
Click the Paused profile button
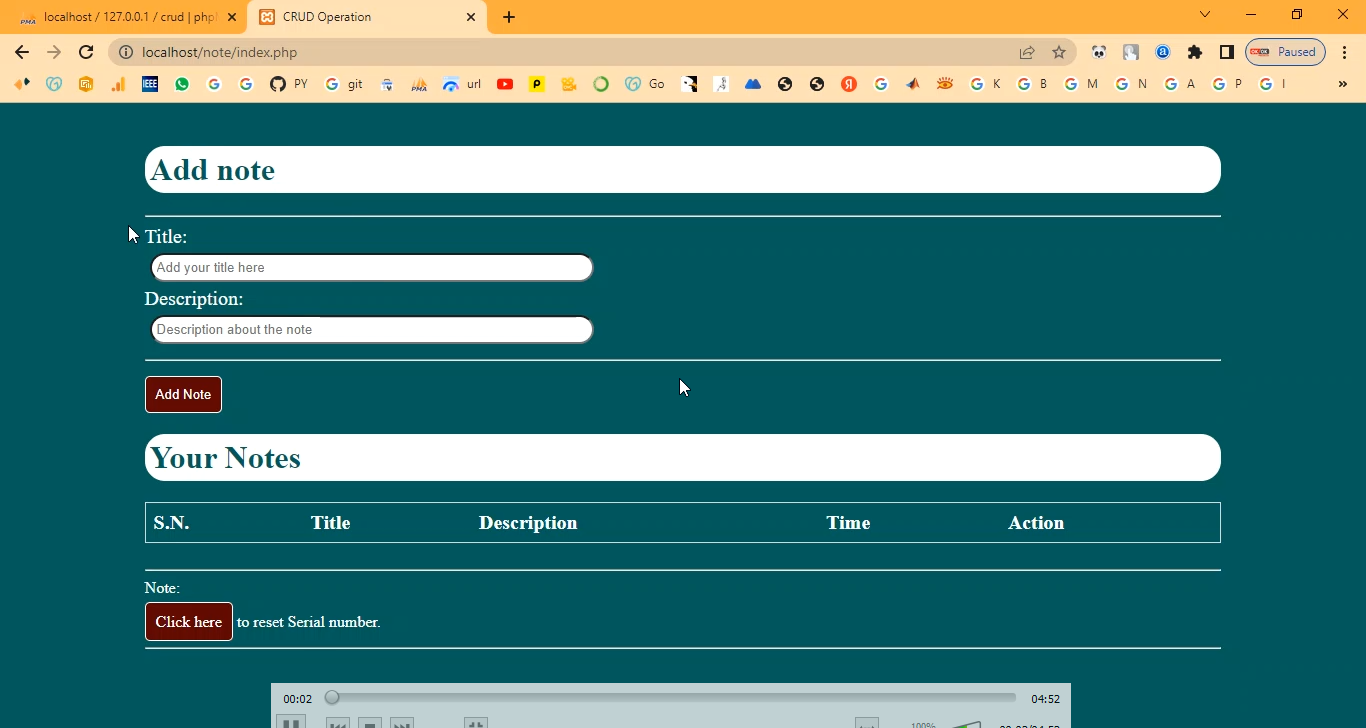coord(1285,52)
